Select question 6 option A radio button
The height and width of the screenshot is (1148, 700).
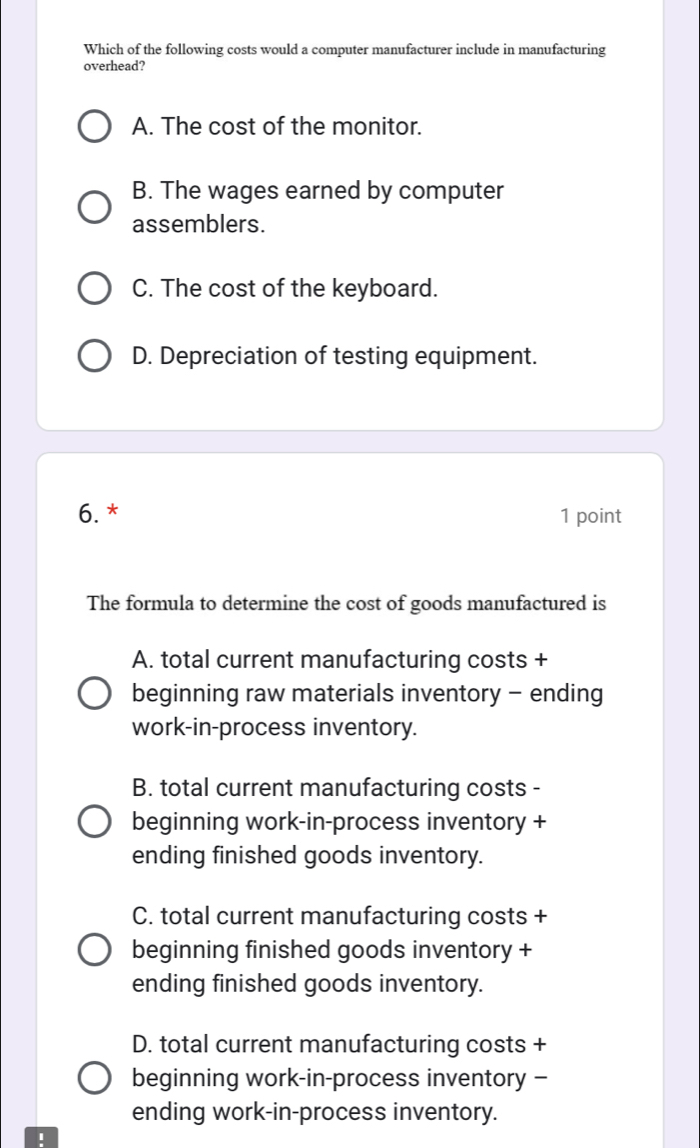coord(95,694)
